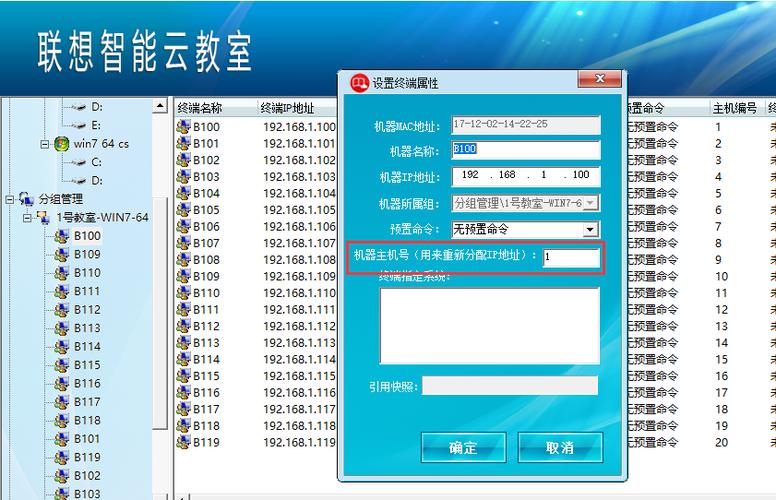Click the 引用快照 field
The image size is (776, 500).
pos(510,386)
